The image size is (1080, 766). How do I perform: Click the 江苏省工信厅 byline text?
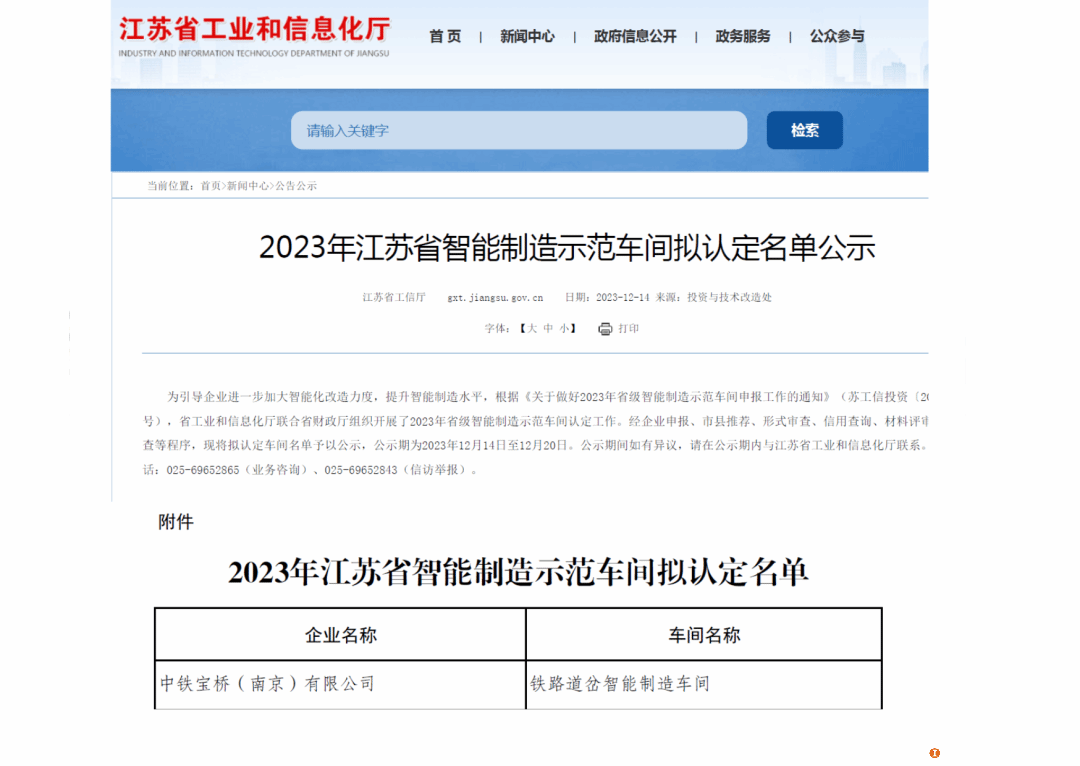[394, 298]
